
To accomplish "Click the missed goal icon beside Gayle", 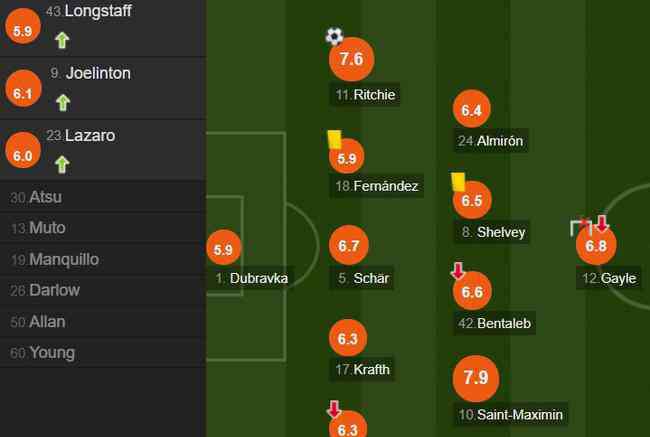I will click(581, 228).
